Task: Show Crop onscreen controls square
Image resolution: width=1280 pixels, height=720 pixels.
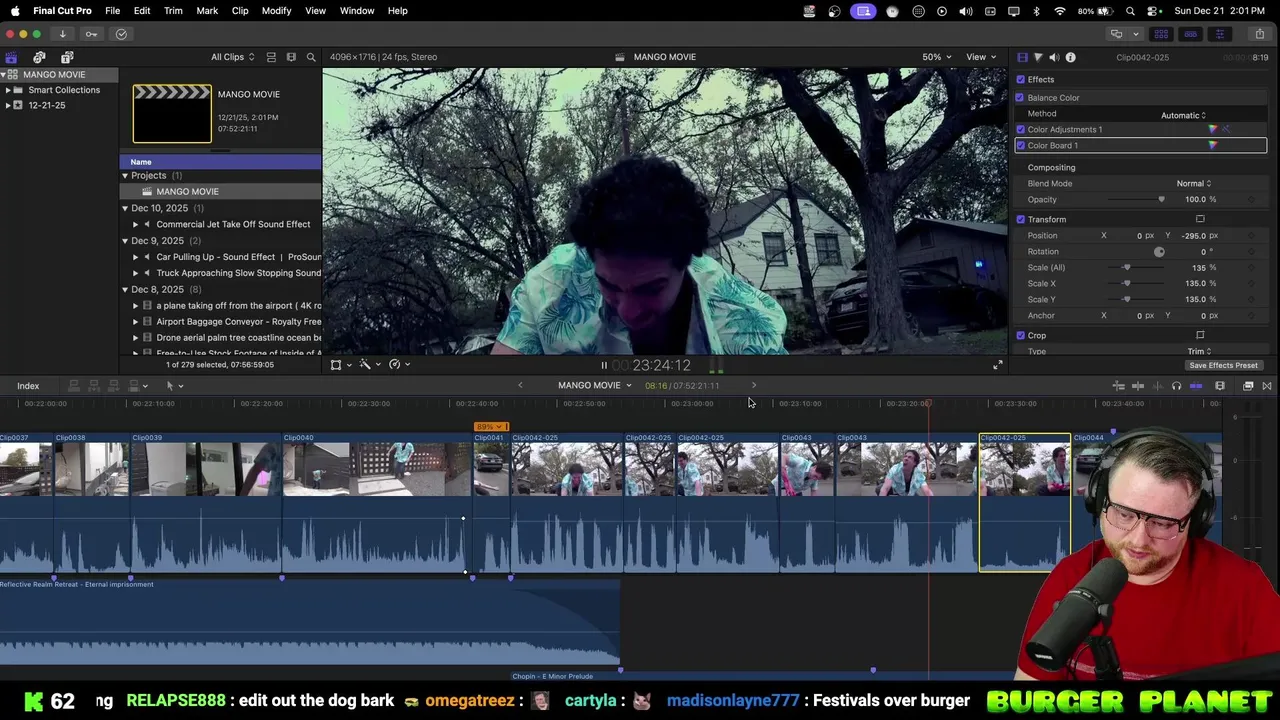Action: [1200, 335]
